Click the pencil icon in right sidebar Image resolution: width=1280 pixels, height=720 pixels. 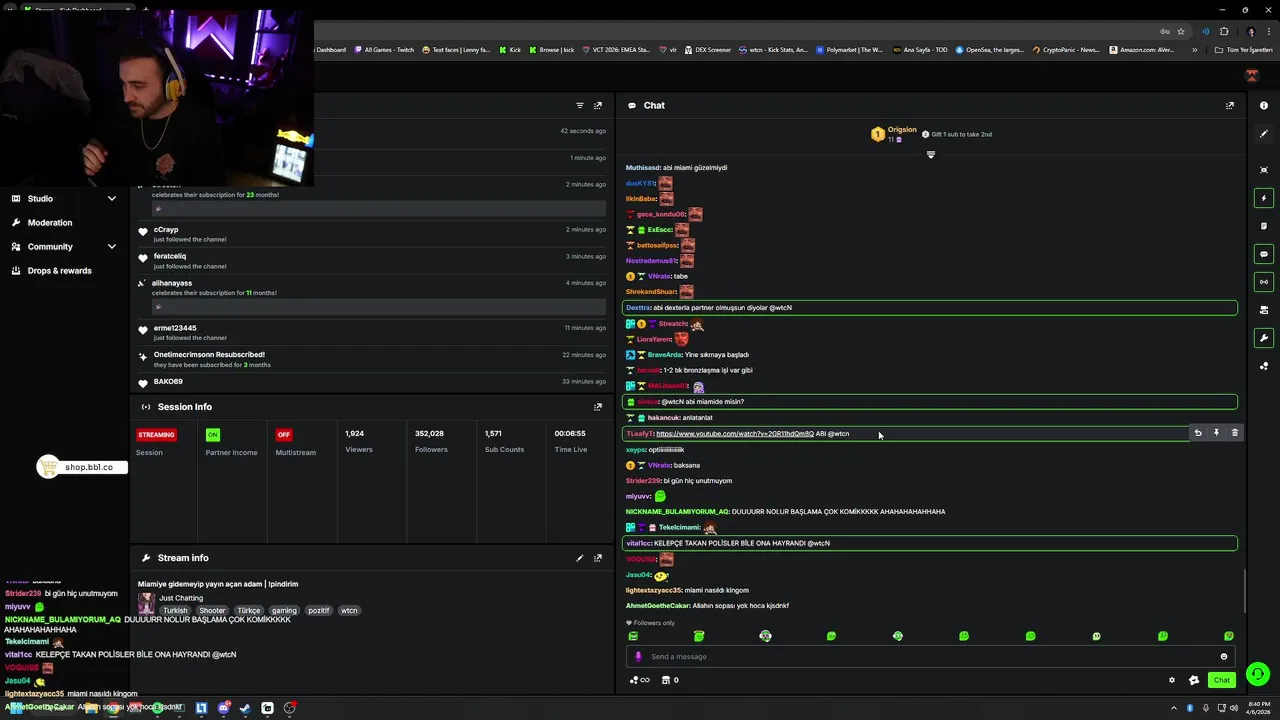point(1264,134)
